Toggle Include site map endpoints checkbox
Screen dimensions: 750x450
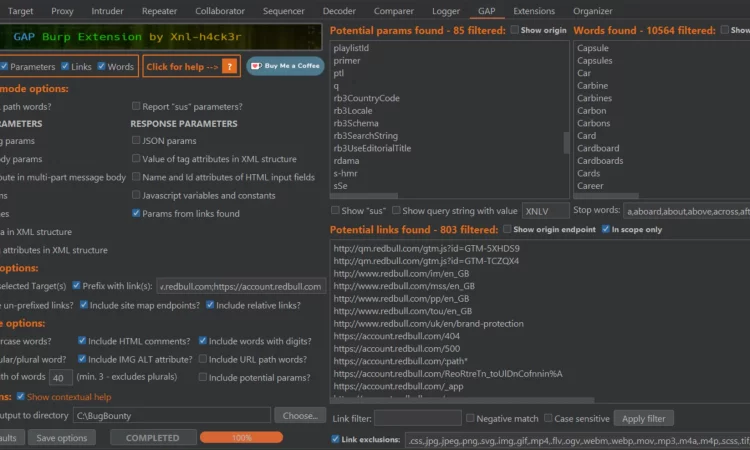click(x=84, y=305)
